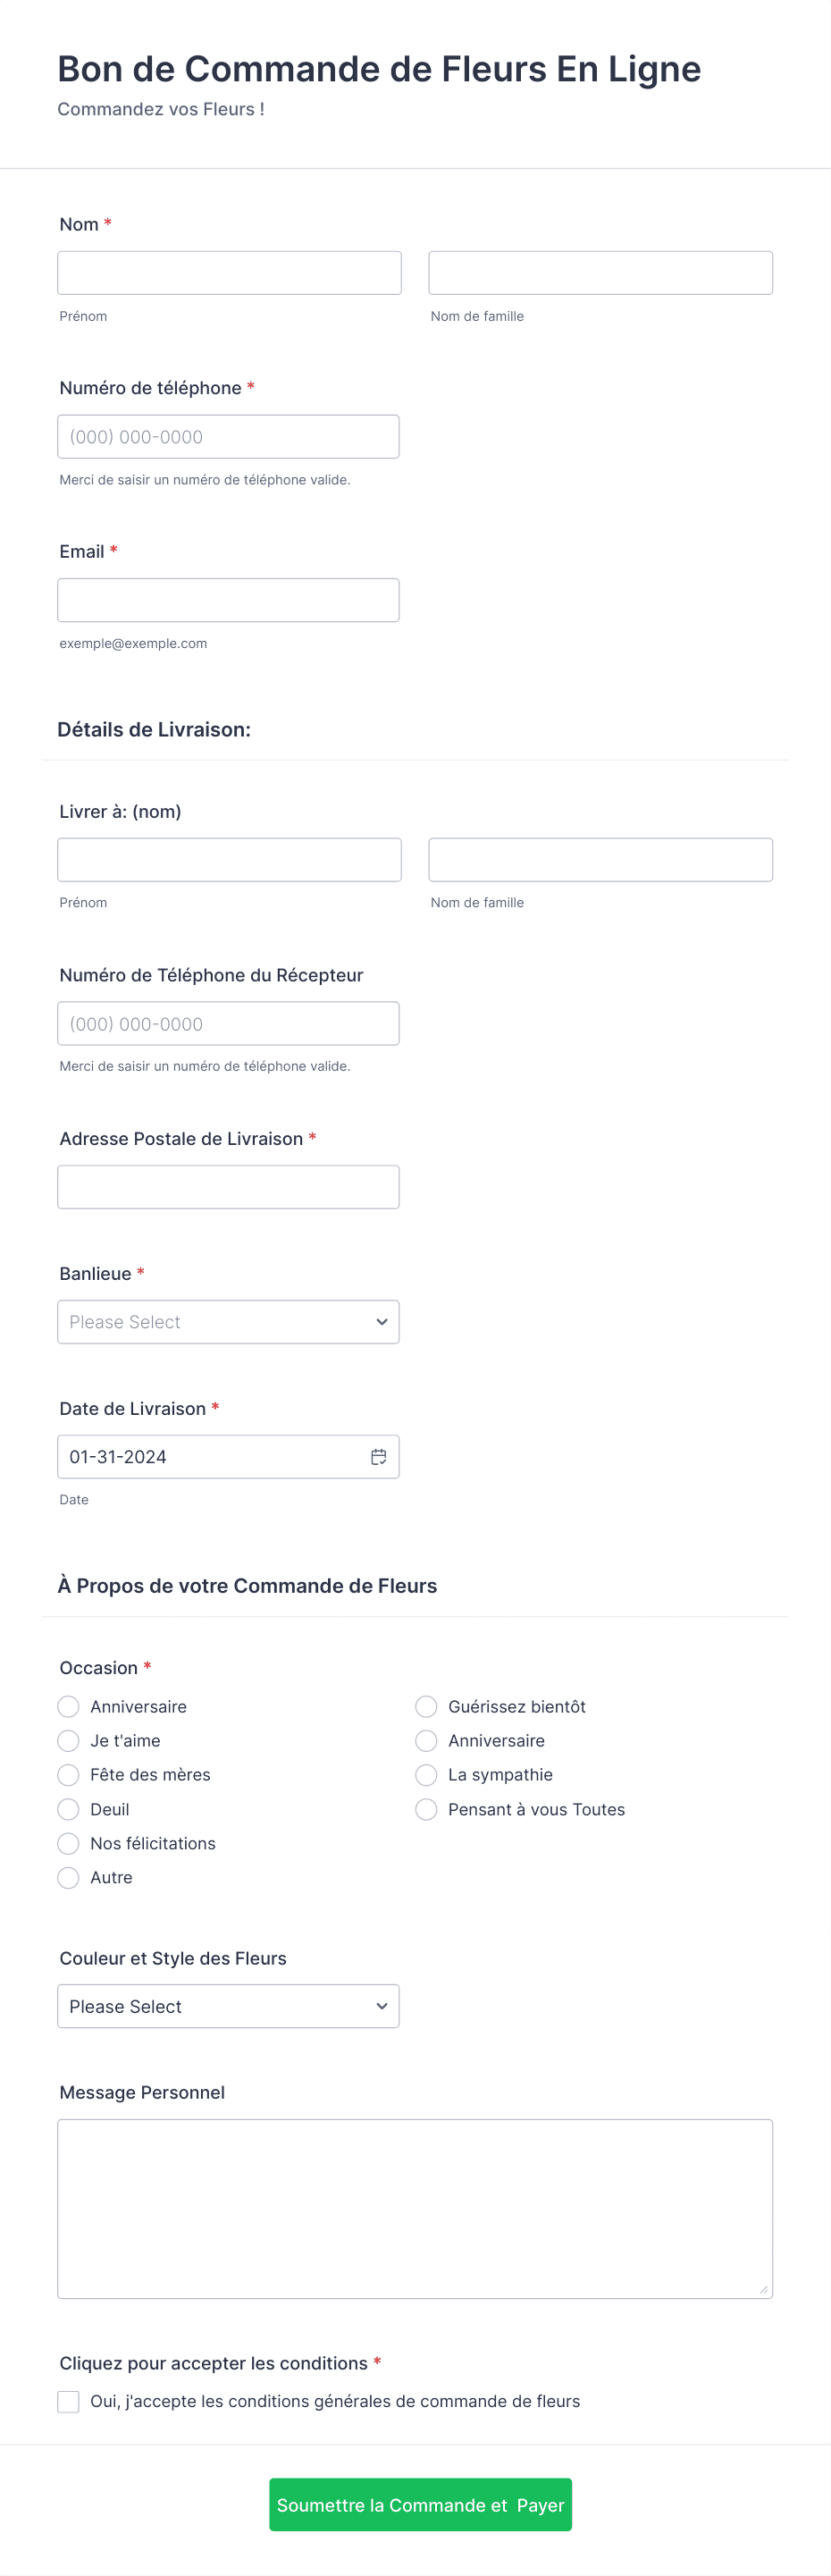831x2576 pixels.
Task: Click the resize grip of Message Personnel textarea
Action: click(x=763, y=2289)
